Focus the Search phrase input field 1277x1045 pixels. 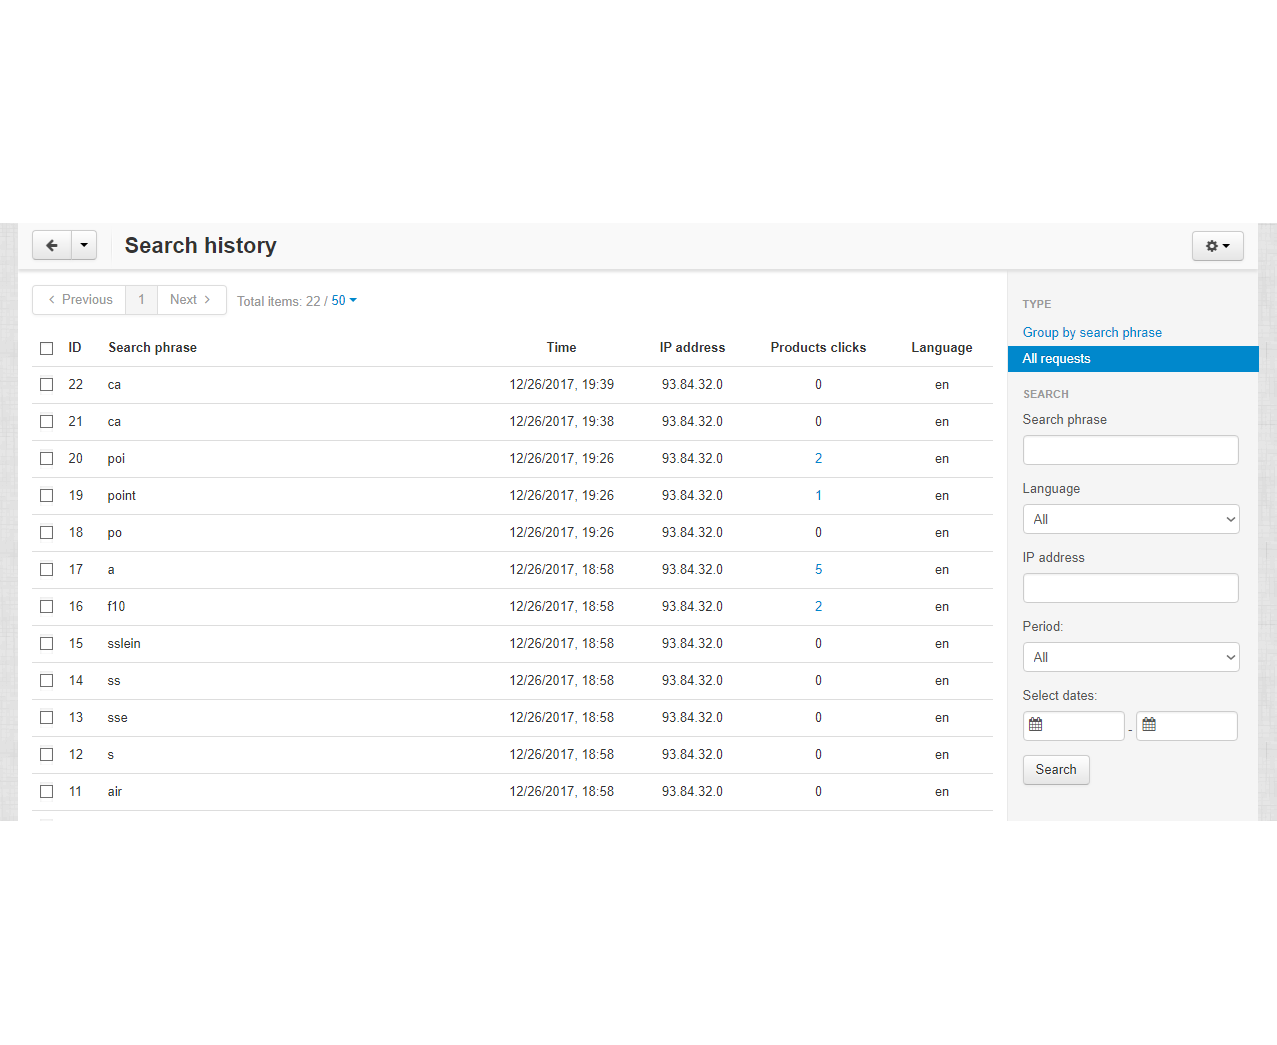click(x=1130, y=450)
